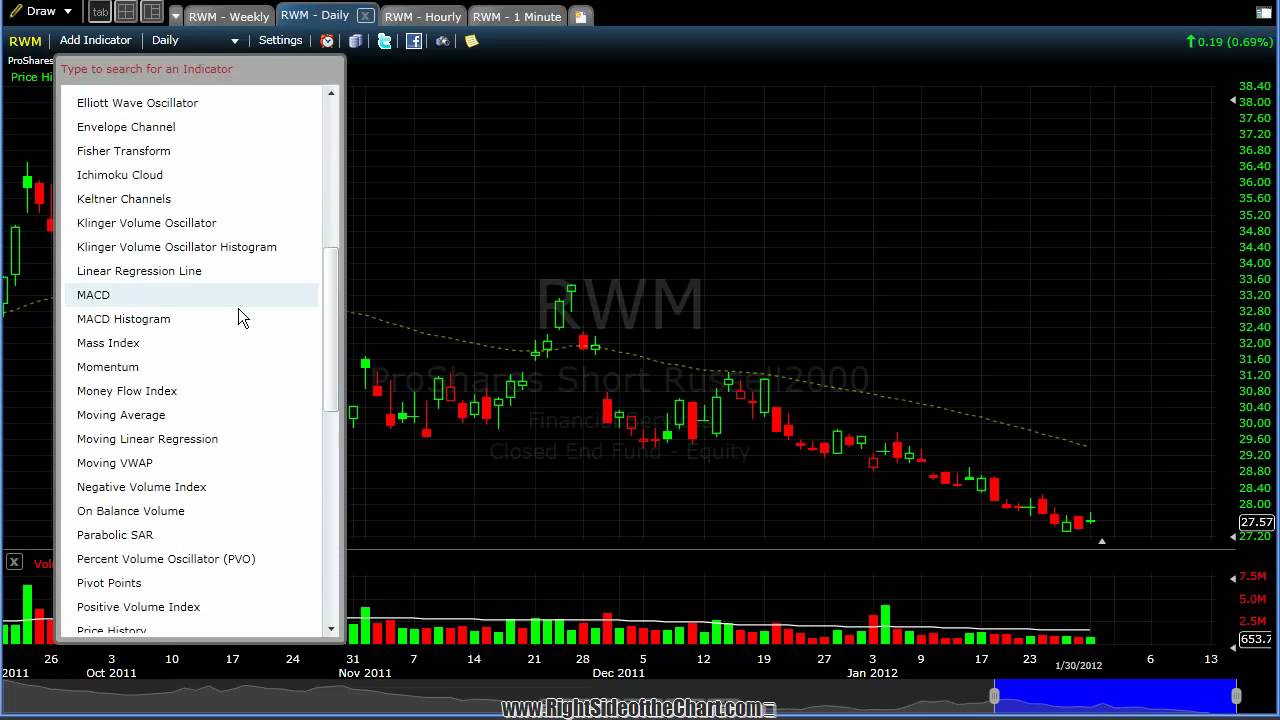This screenshot has height=720, width=1280.
Task: Choose Fisher Transform from the list
Action: tap(192, 151)
